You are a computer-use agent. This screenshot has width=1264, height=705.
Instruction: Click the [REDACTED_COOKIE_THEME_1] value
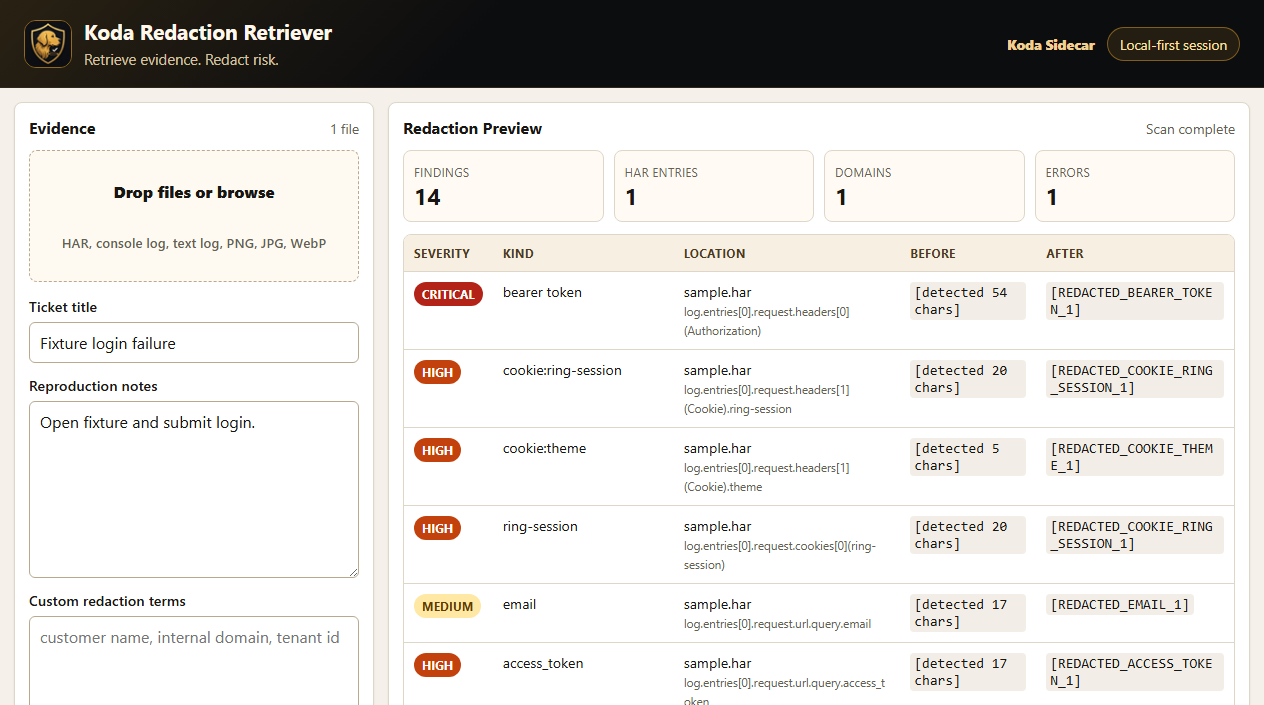click(1135, 457)
